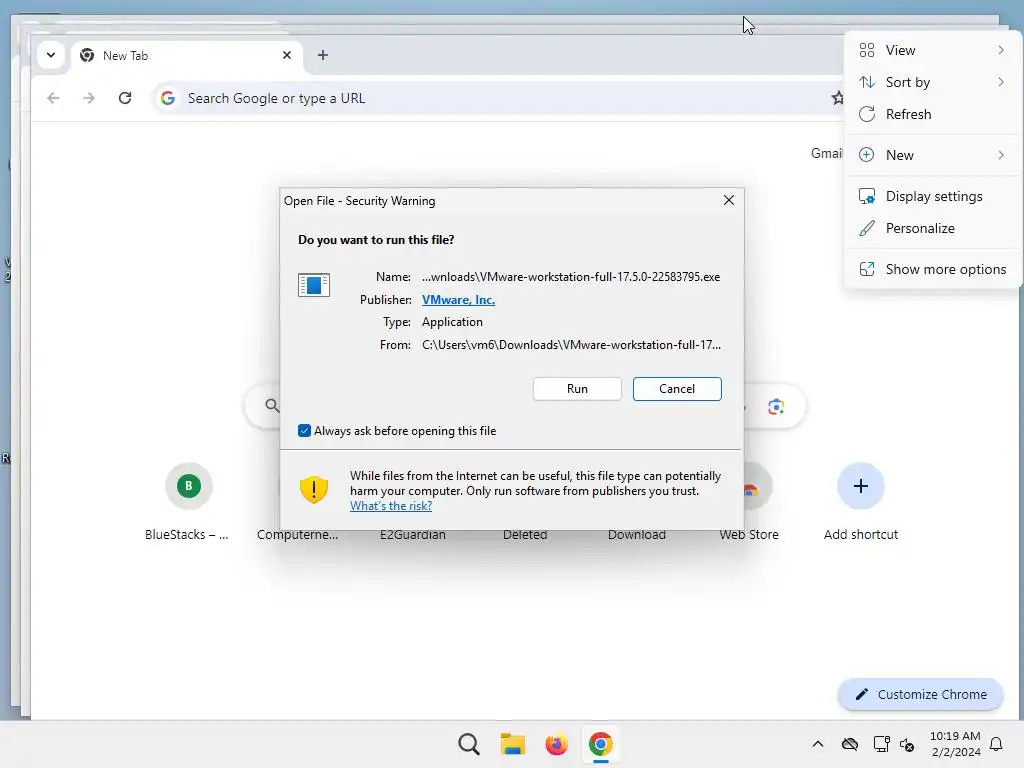
Task: Click the Chrome taskbar icon
Action: pos(600,744)
